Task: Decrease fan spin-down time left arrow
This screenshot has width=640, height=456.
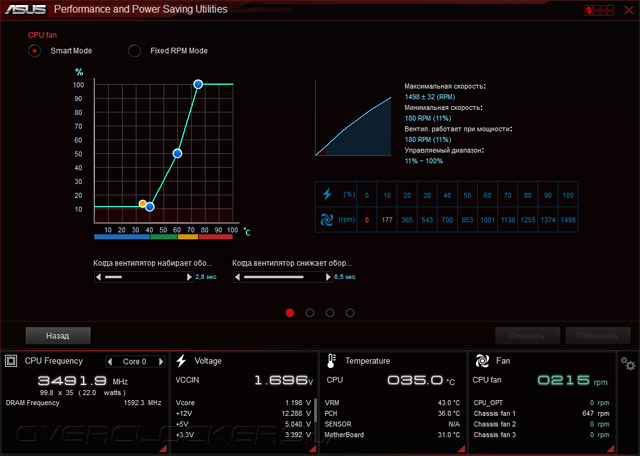Action: coord(237,277)
